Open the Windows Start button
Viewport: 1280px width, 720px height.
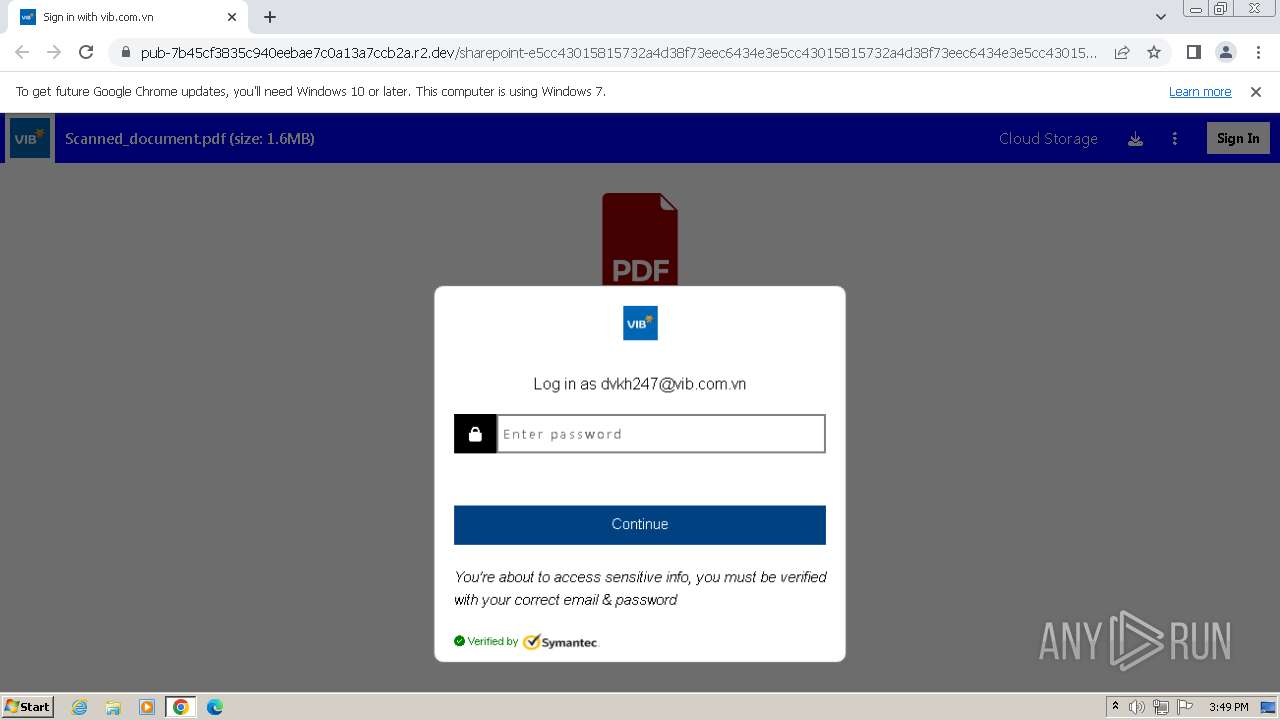[x=28, y=706]
